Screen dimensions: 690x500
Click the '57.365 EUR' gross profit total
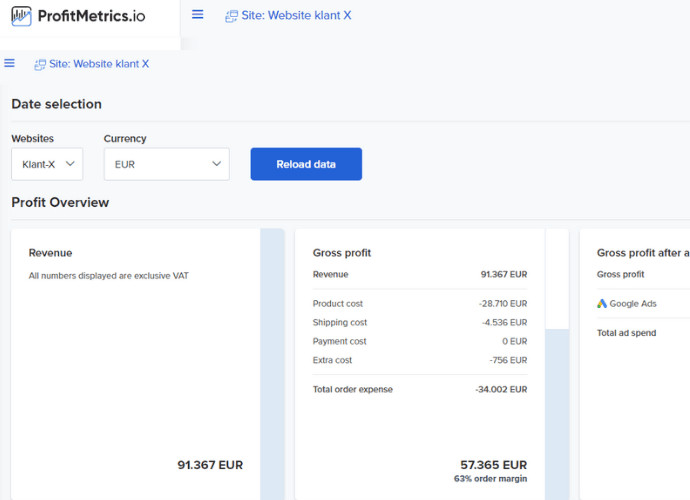(494, 465)
